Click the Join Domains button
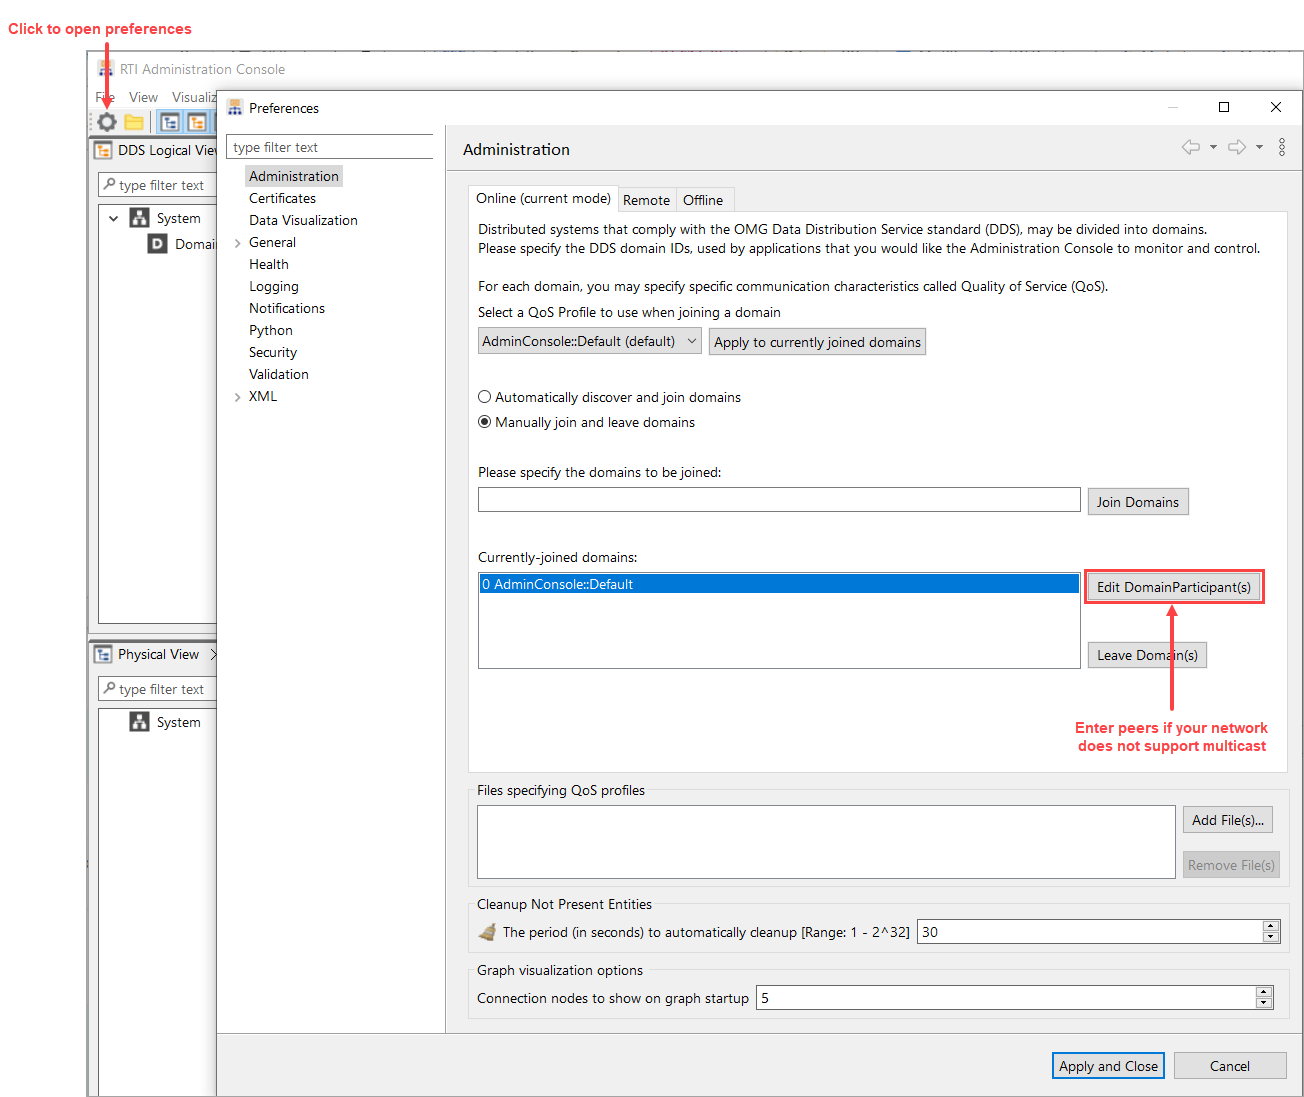This screenshot has height=1097, width=1304. (1138, 502)
